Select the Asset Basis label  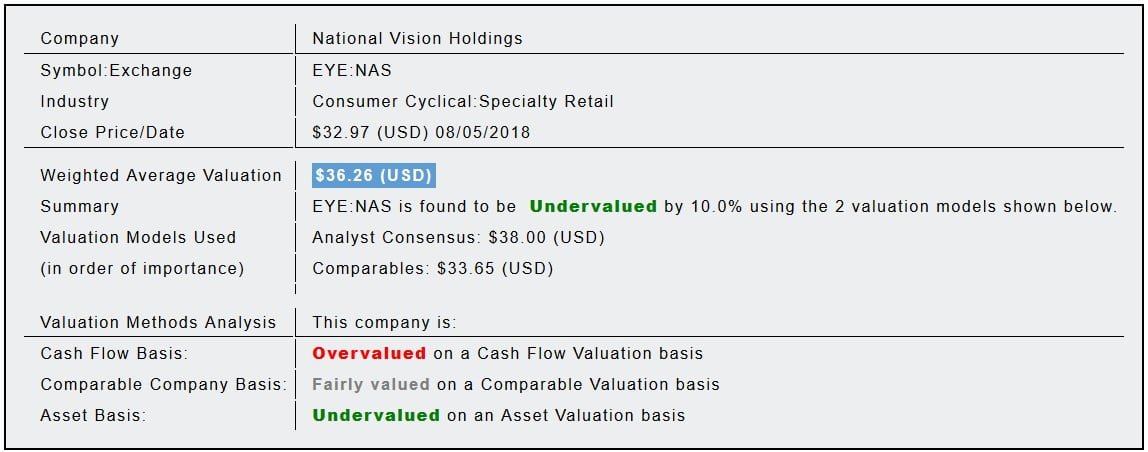(93, 415)
